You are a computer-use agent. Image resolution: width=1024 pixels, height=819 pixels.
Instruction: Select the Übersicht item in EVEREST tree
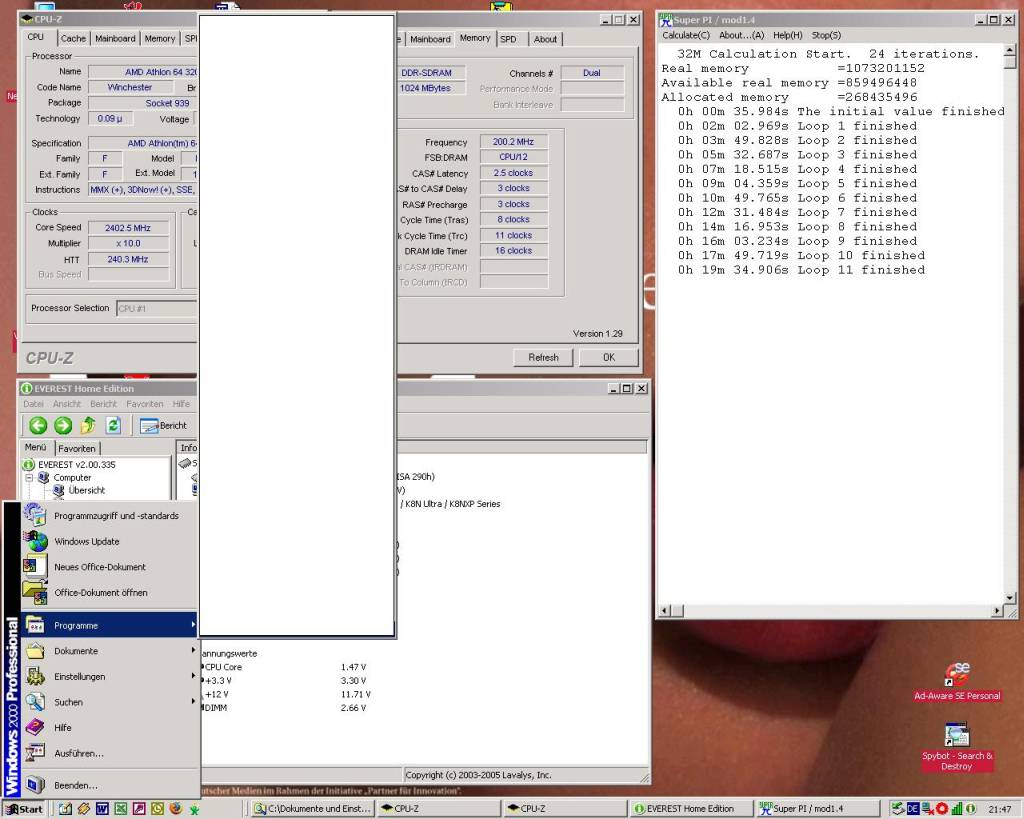coord(86,490)
